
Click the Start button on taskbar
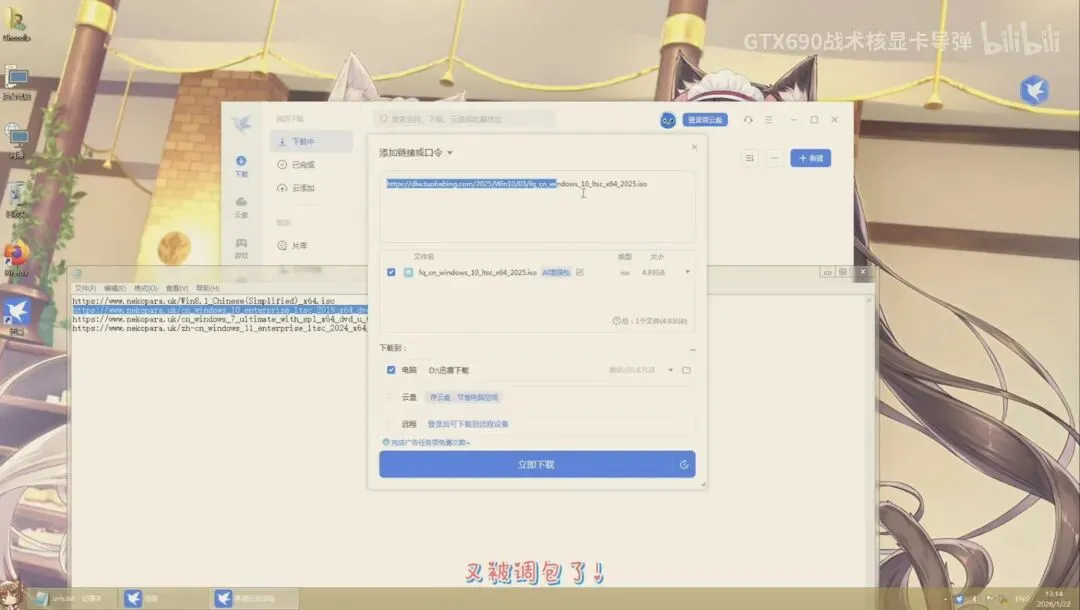[x=12, y=596]
